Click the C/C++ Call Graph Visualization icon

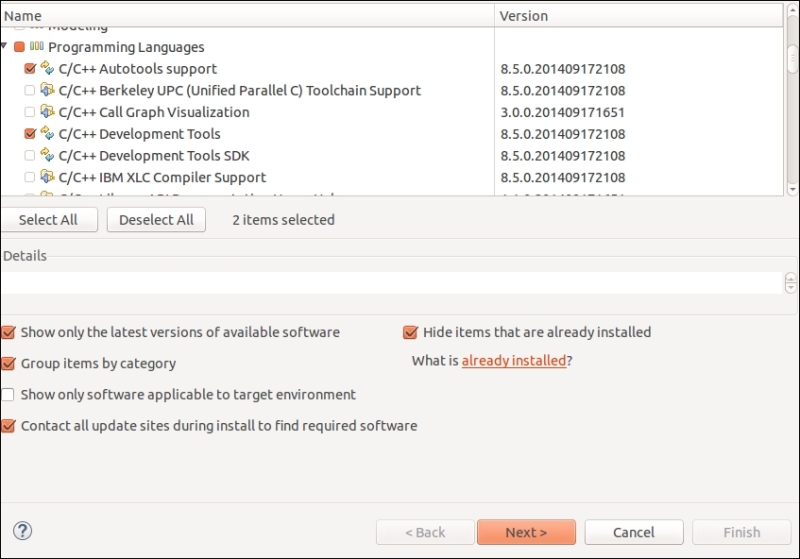[47, 112]
